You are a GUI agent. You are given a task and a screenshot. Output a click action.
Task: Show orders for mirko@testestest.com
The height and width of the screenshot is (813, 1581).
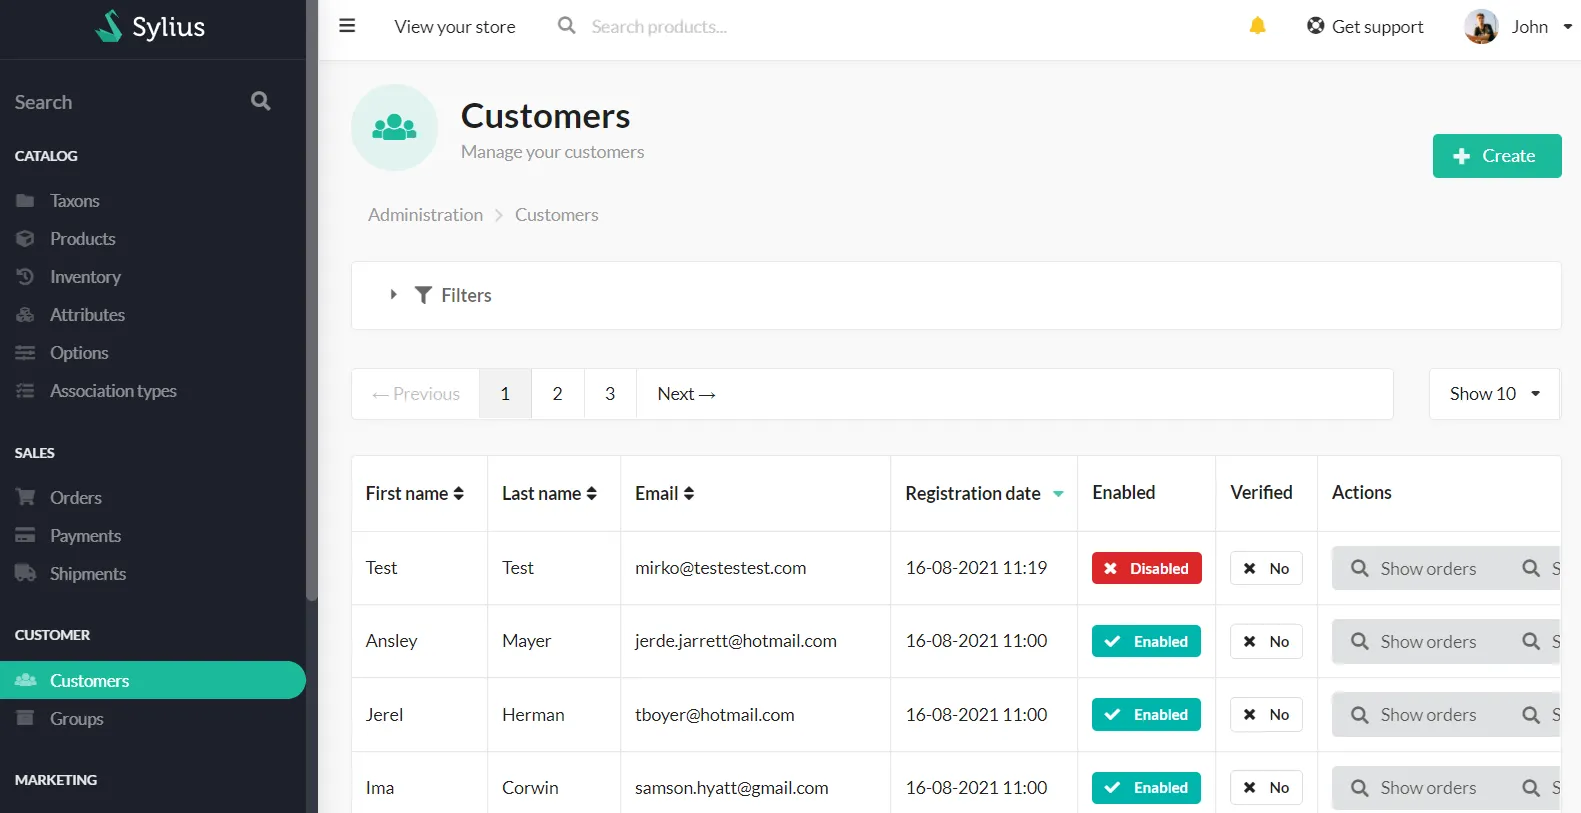pos(1414,568)
